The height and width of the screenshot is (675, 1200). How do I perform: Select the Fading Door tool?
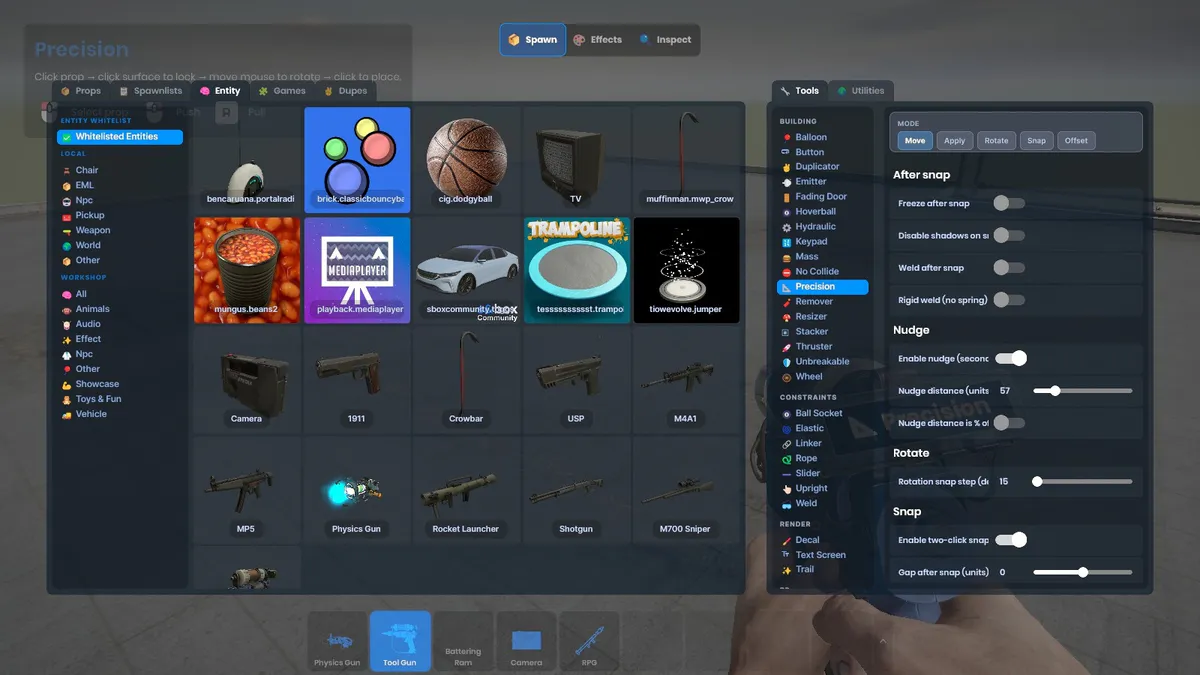coord(822,197)
